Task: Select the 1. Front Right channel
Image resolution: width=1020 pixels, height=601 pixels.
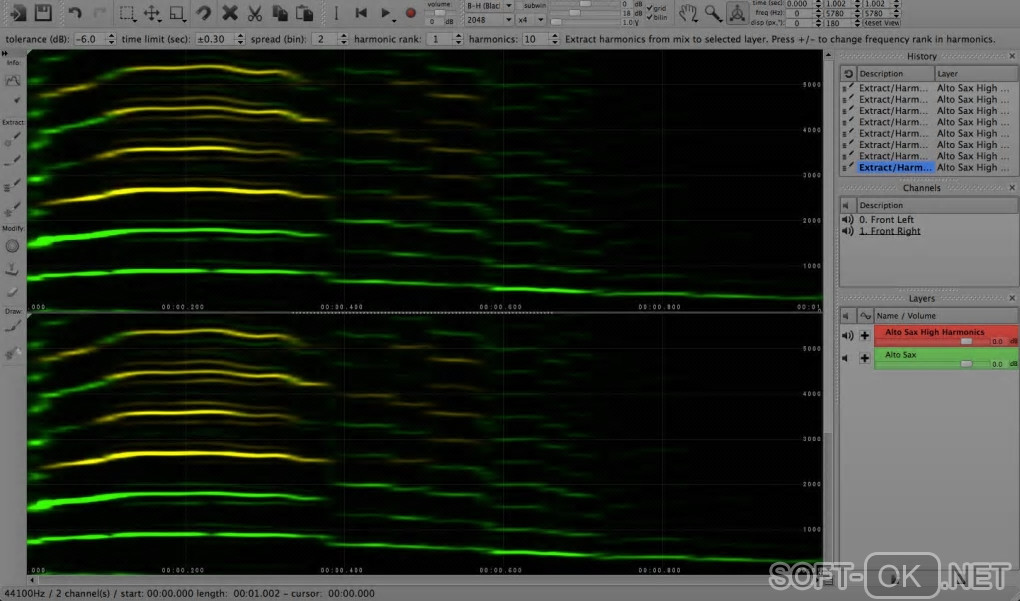Action: 889,231
